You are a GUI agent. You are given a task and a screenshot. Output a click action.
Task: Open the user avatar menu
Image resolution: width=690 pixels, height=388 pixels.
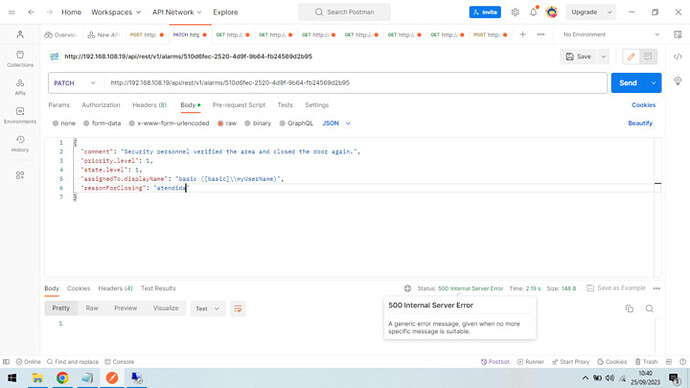tap(551, 12)
